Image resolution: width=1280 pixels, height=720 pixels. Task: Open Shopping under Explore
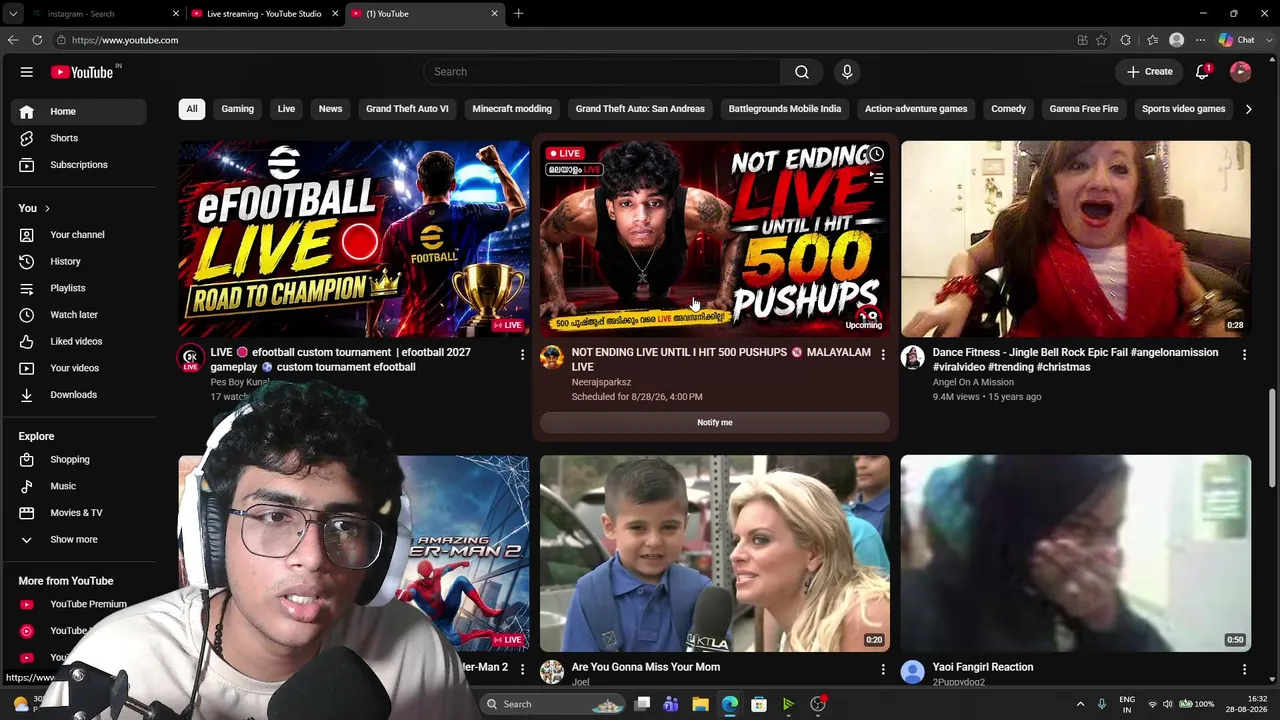pyautogui.click(x=80, y=460)
